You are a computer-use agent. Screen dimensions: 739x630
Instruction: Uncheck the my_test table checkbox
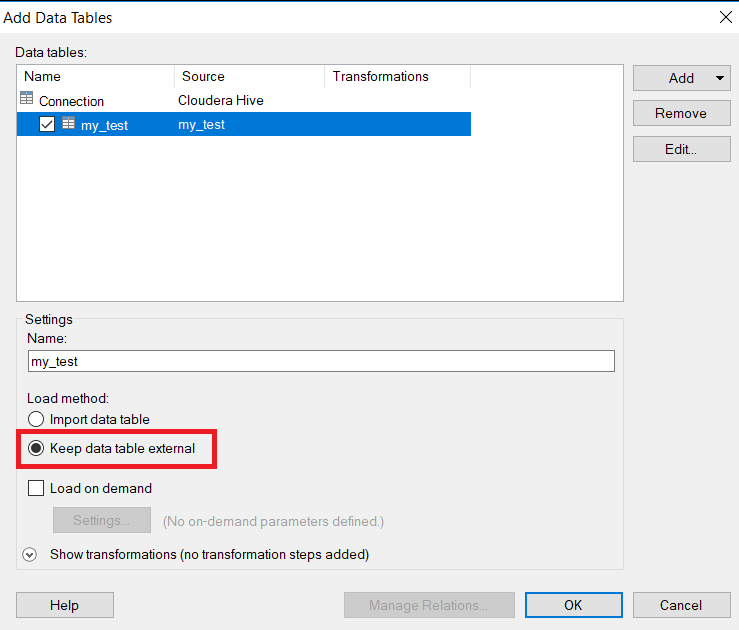tap(47, 124)
